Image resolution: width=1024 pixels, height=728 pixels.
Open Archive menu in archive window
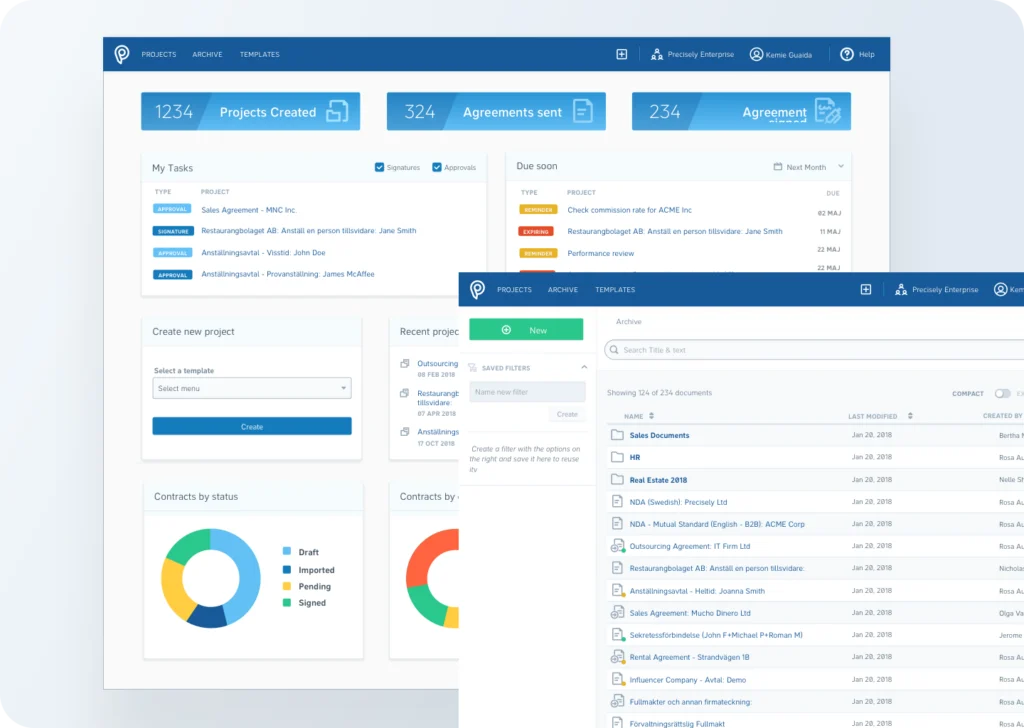point(563,289)
